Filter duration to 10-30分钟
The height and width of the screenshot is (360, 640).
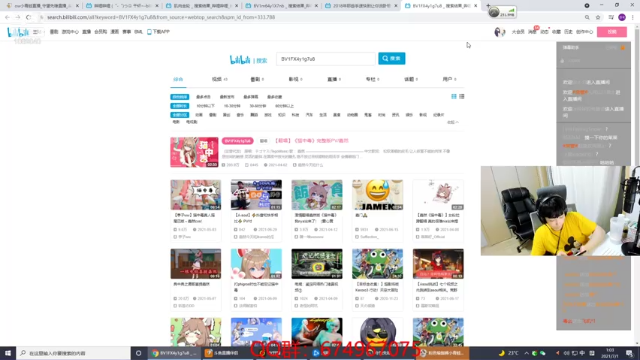point(232,106)
